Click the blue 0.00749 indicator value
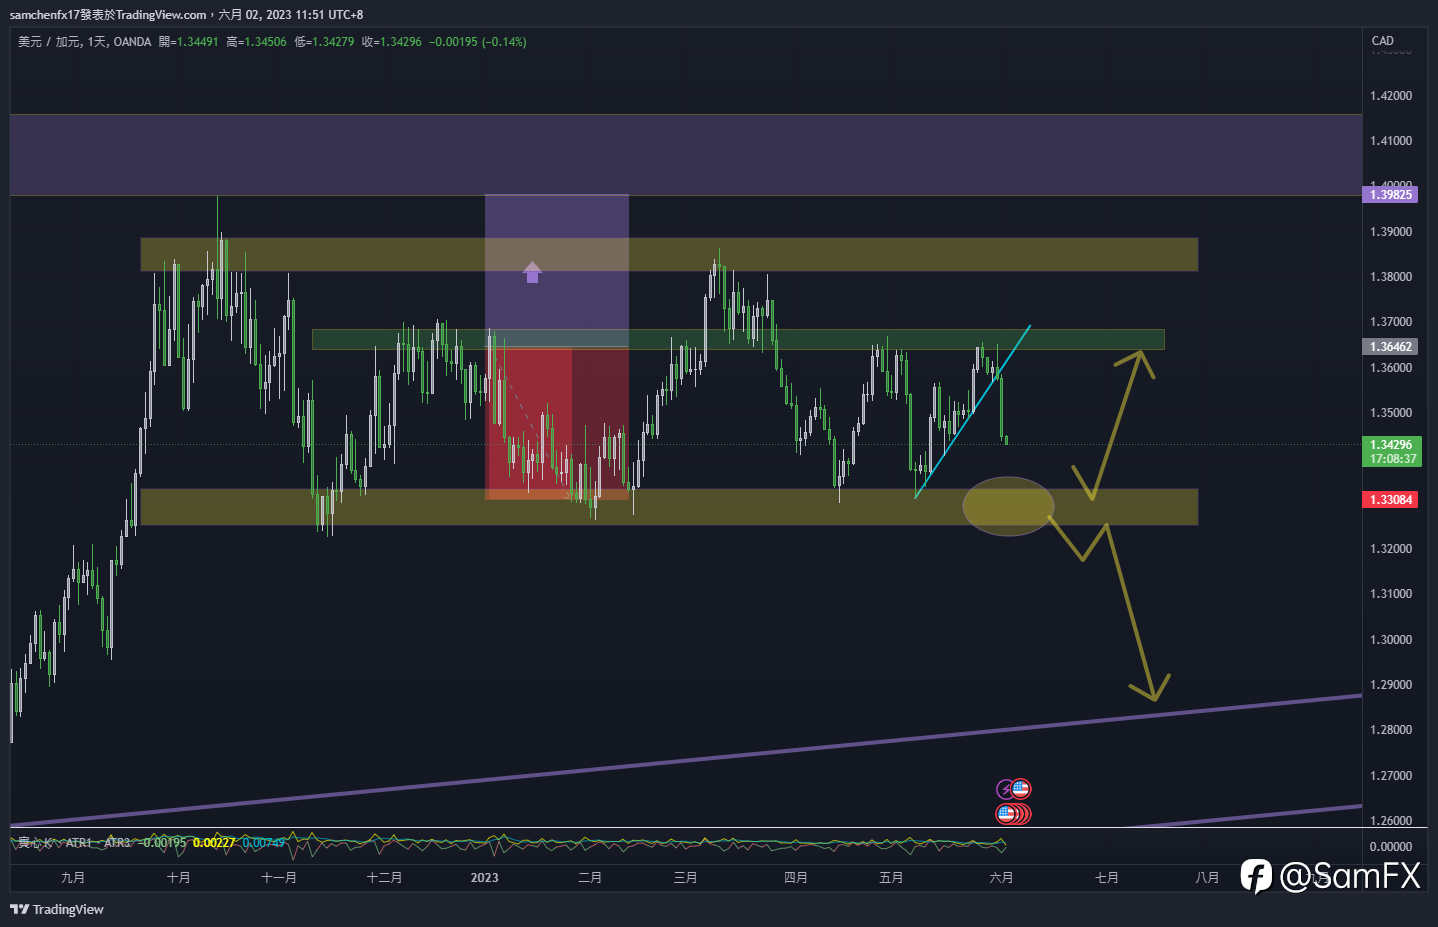Screen dimensions: 1438x927 point(264,843)
